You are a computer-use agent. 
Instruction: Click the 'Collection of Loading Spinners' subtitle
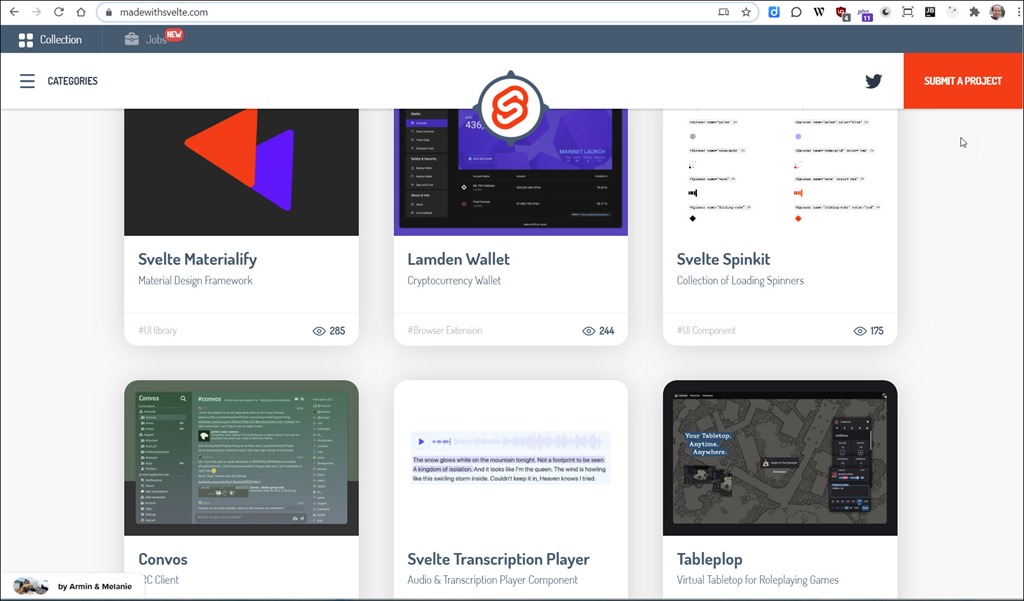pyautogui.click(x=740, y=281)
